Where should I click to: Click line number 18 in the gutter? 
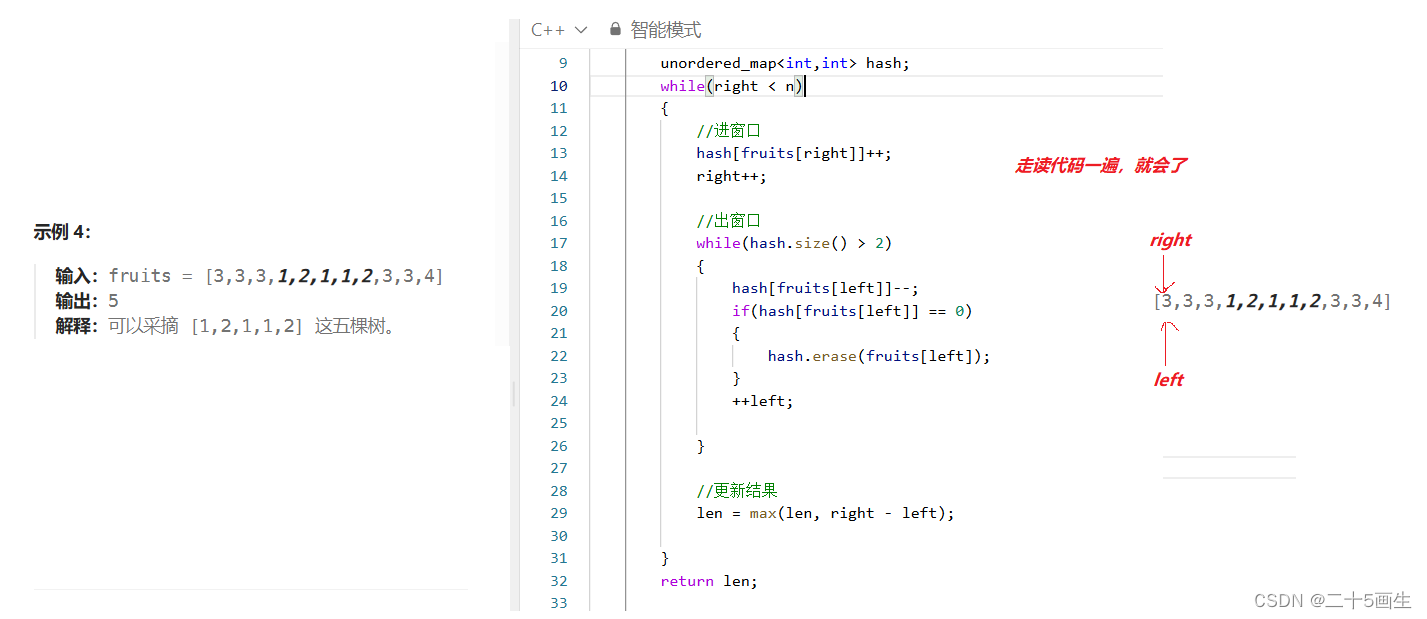tap(559, 266)
